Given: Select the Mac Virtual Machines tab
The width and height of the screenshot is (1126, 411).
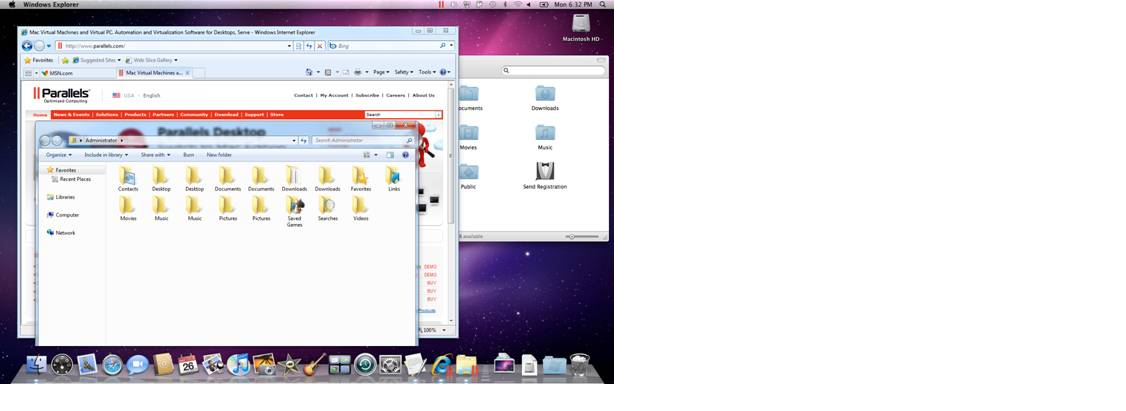Looking at the screenshot, I should 154,73.
